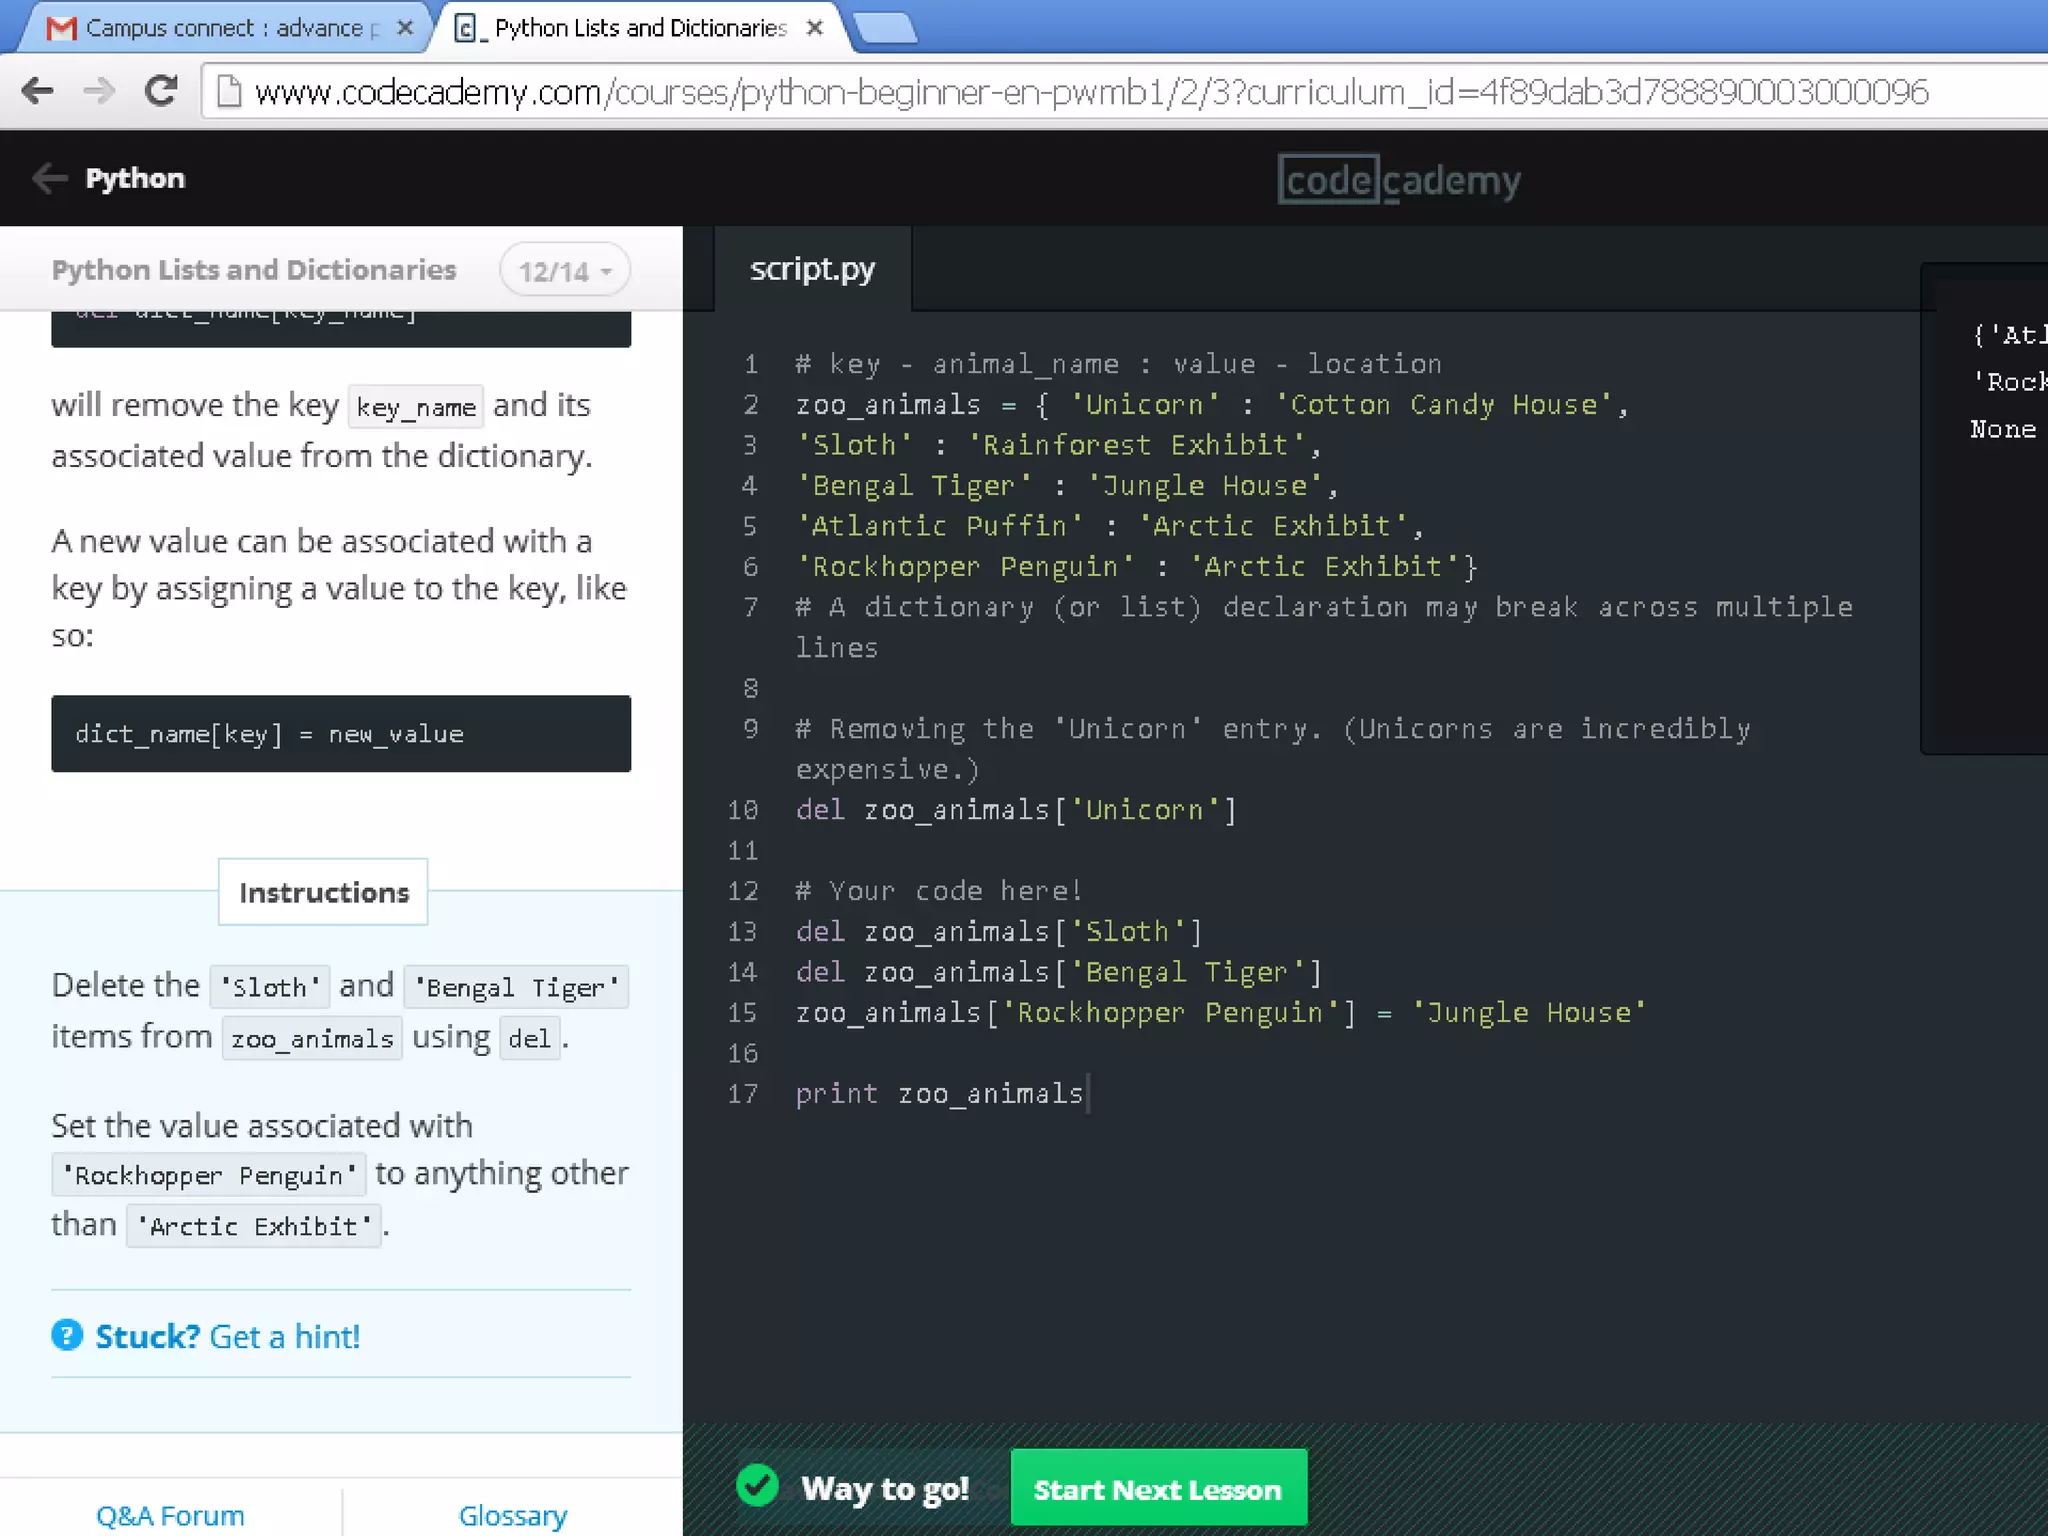2048x1536 pixels.
Task: Click 'del zoo_animals['Unicorn']' on line 10
Action: pyautogui.click(x=1016, y=810)
